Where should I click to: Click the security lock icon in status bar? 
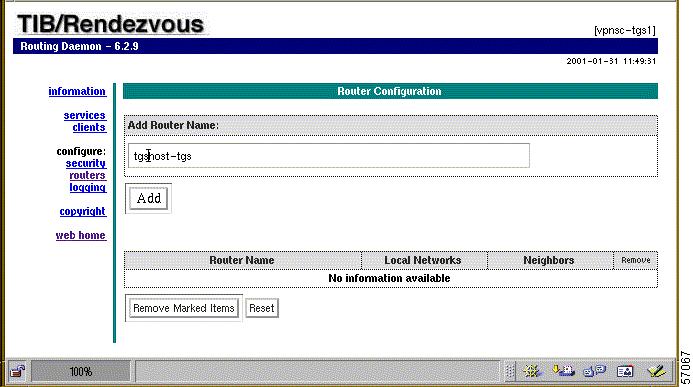pyautogui.click(x=18, y=371)
